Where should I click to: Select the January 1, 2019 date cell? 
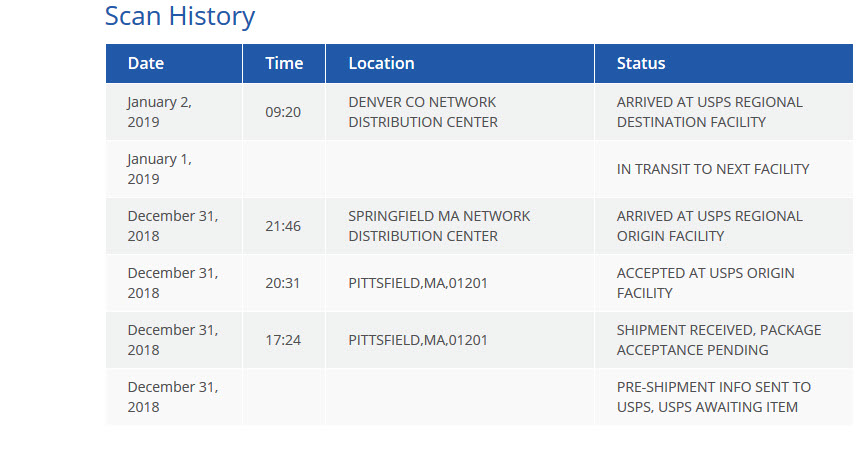159,169
